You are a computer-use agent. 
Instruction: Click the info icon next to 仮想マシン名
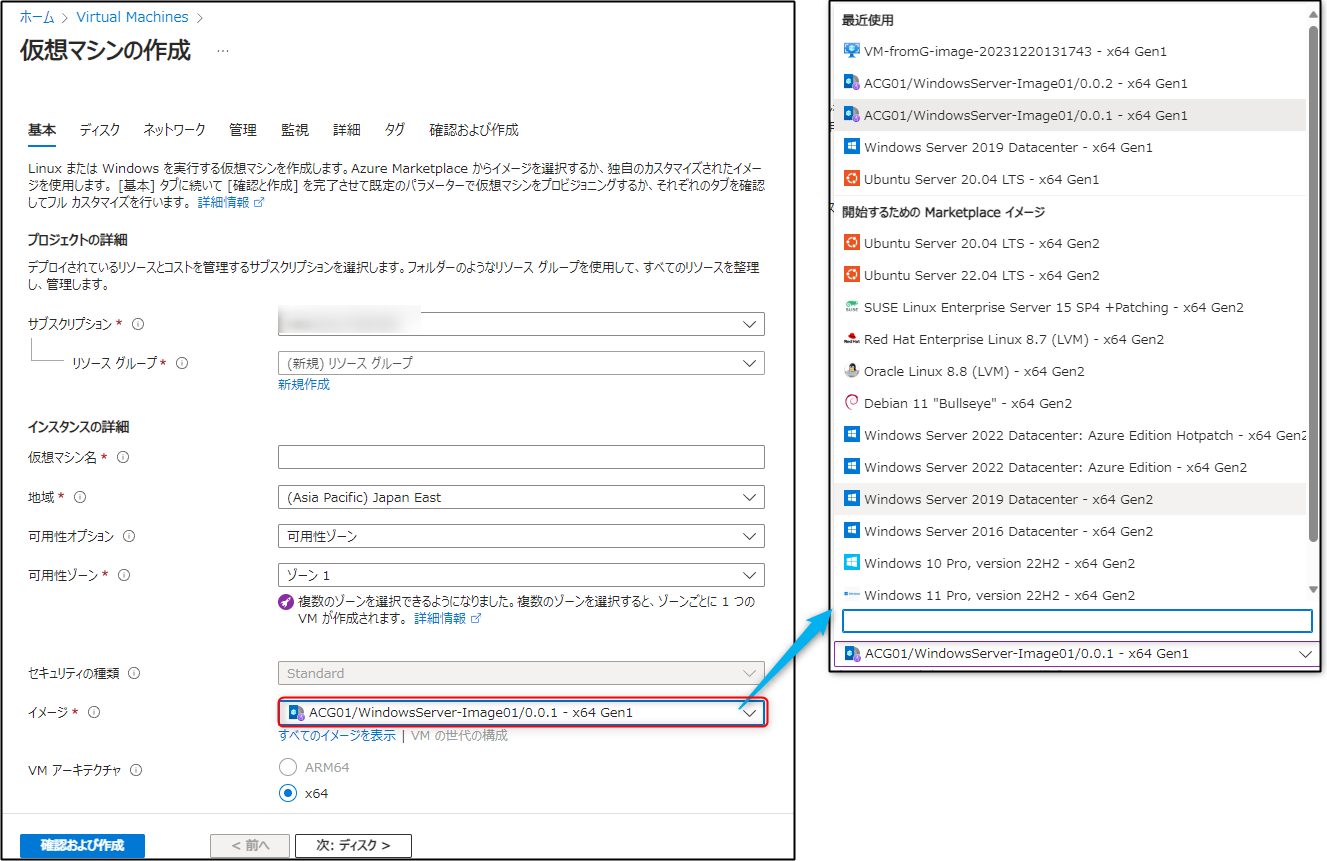(x=123, y=457)
